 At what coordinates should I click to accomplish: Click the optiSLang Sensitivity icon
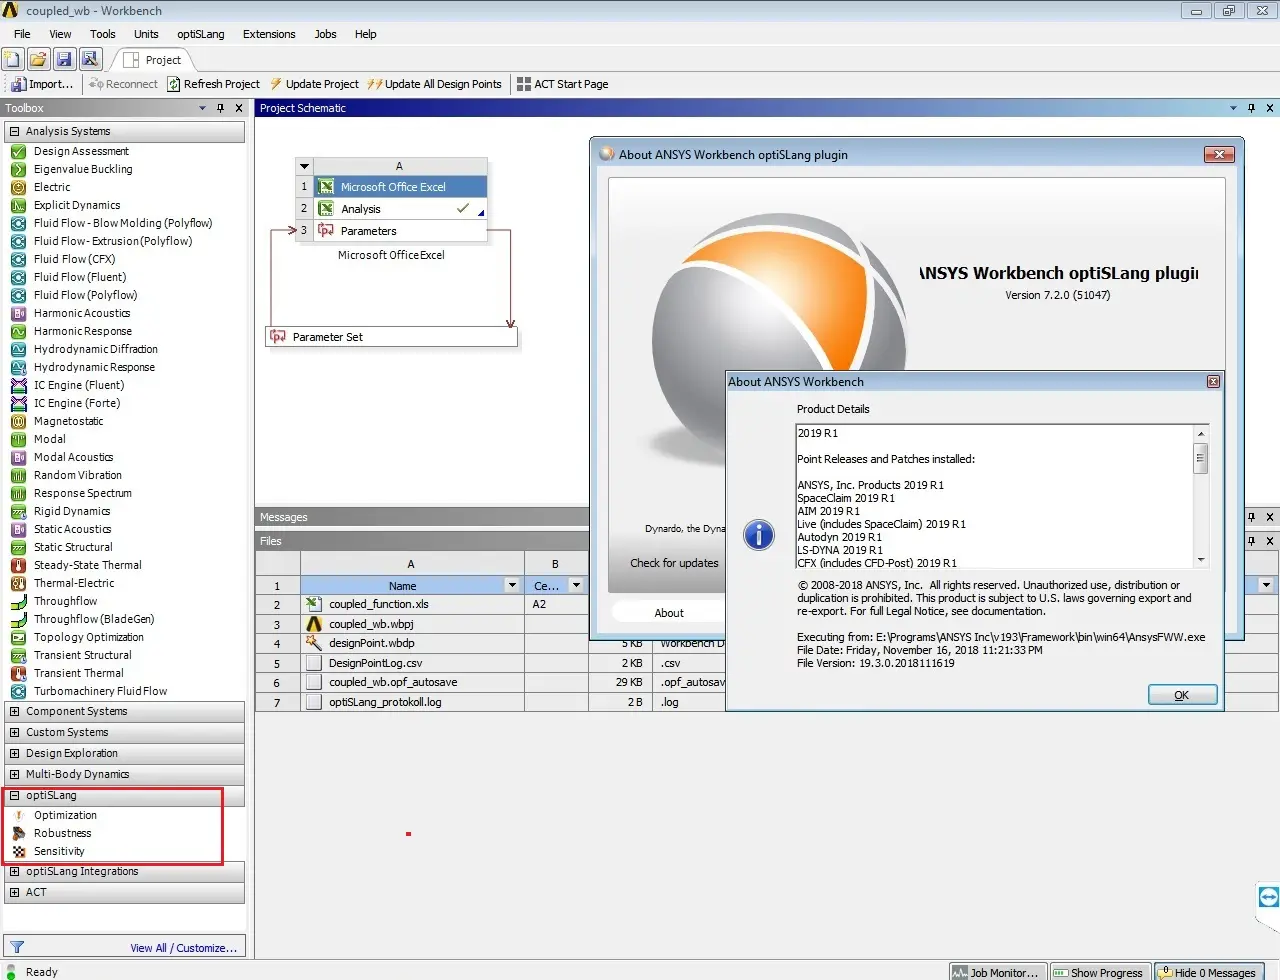18,851
